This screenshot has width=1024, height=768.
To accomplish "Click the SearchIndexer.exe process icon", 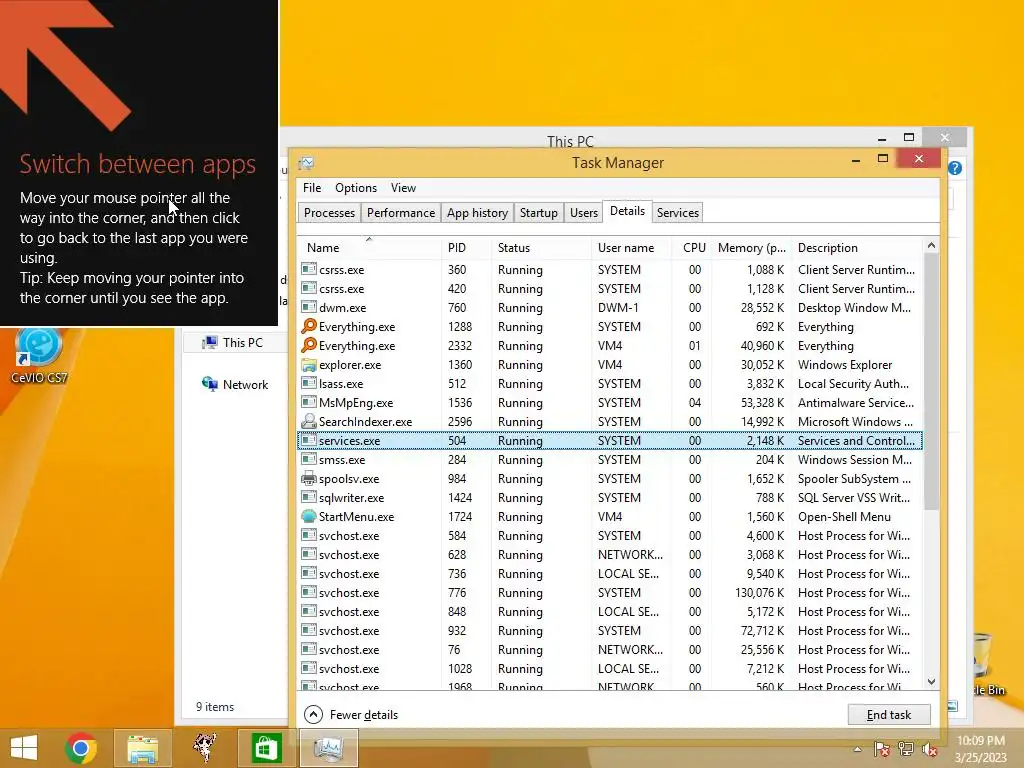I will click(309, 421).
